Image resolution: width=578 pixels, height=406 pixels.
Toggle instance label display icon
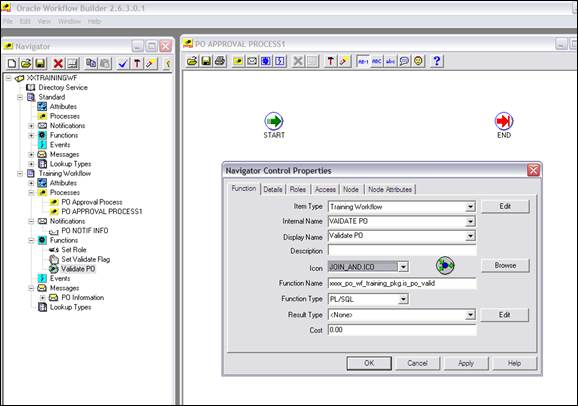(363, 61)
